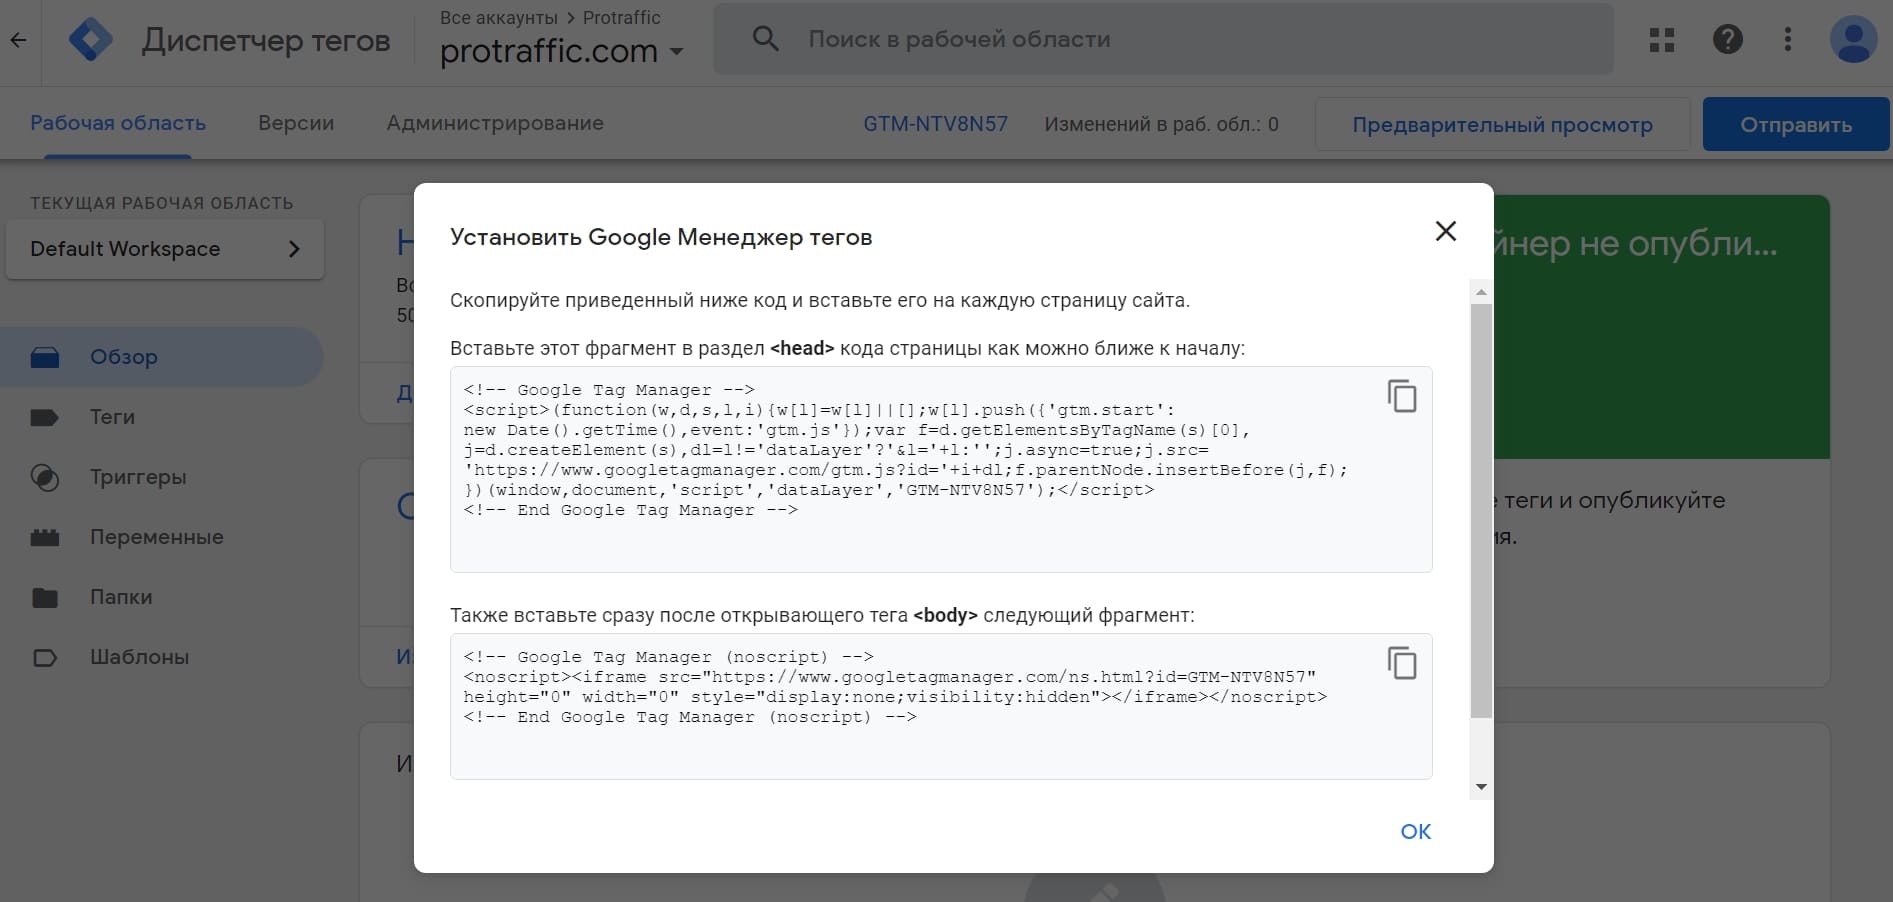Select Обзор in the sidebar
The image size is (1893, 902).
tap(160, 357)
